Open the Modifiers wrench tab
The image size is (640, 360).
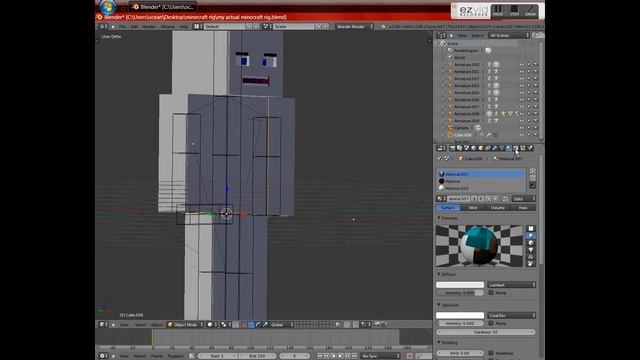pos(495,148)
